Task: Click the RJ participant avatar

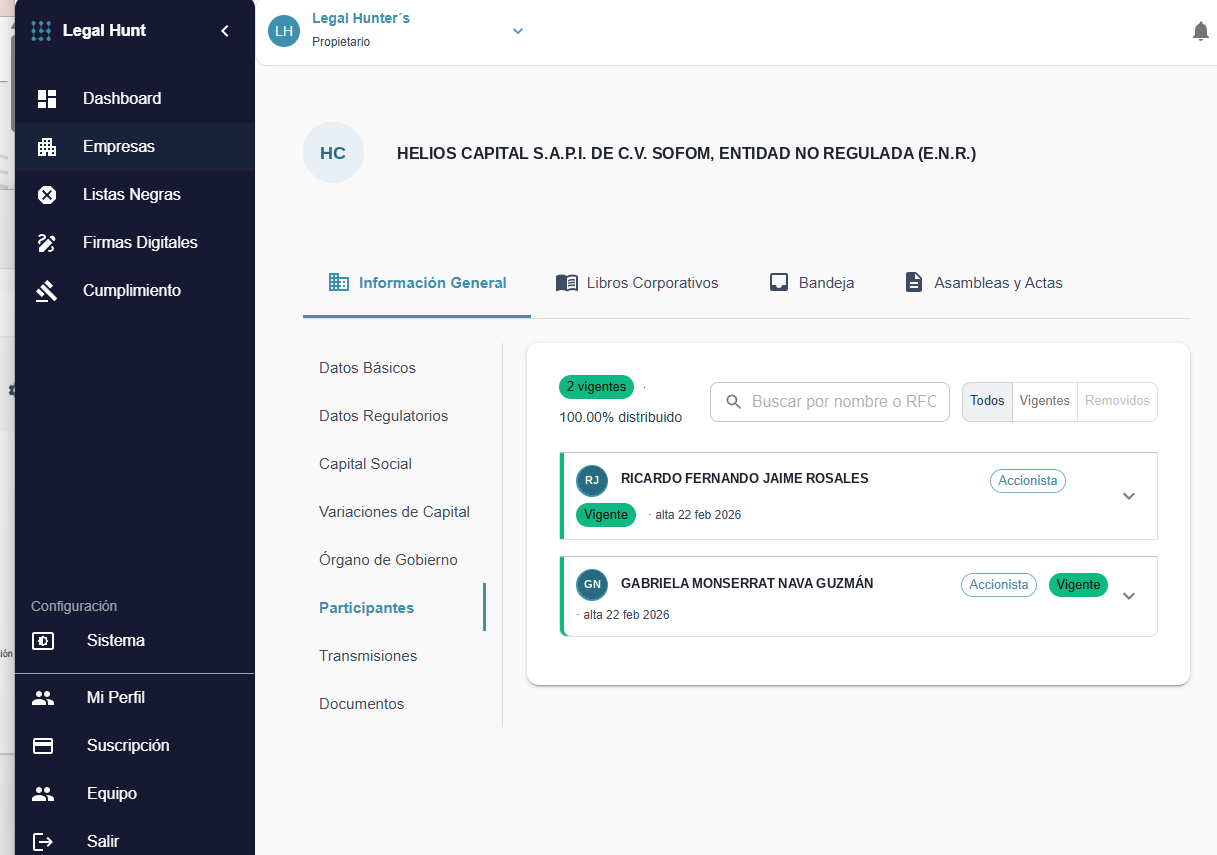Action: click(x=592, y=480)
